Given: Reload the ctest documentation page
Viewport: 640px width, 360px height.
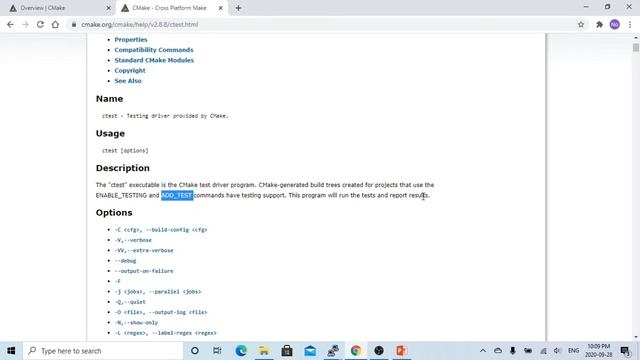Looking at the screenshot, I should (40, 24).
